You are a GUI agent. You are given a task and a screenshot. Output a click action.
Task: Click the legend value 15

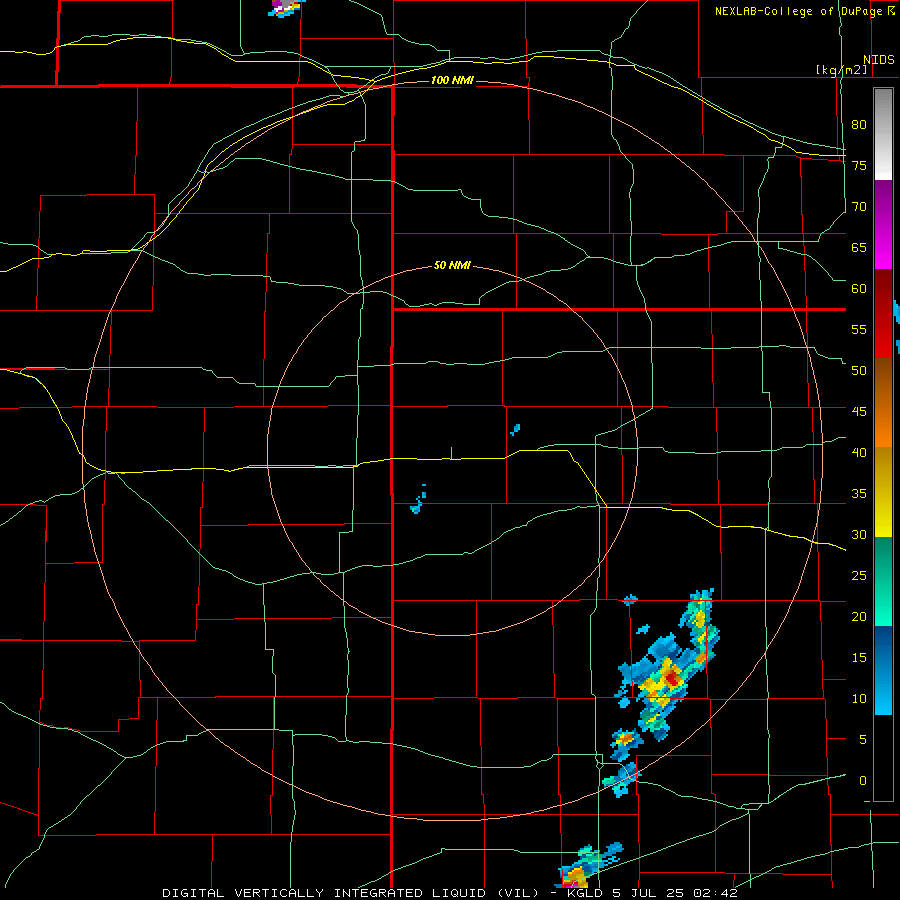point(859,658)
